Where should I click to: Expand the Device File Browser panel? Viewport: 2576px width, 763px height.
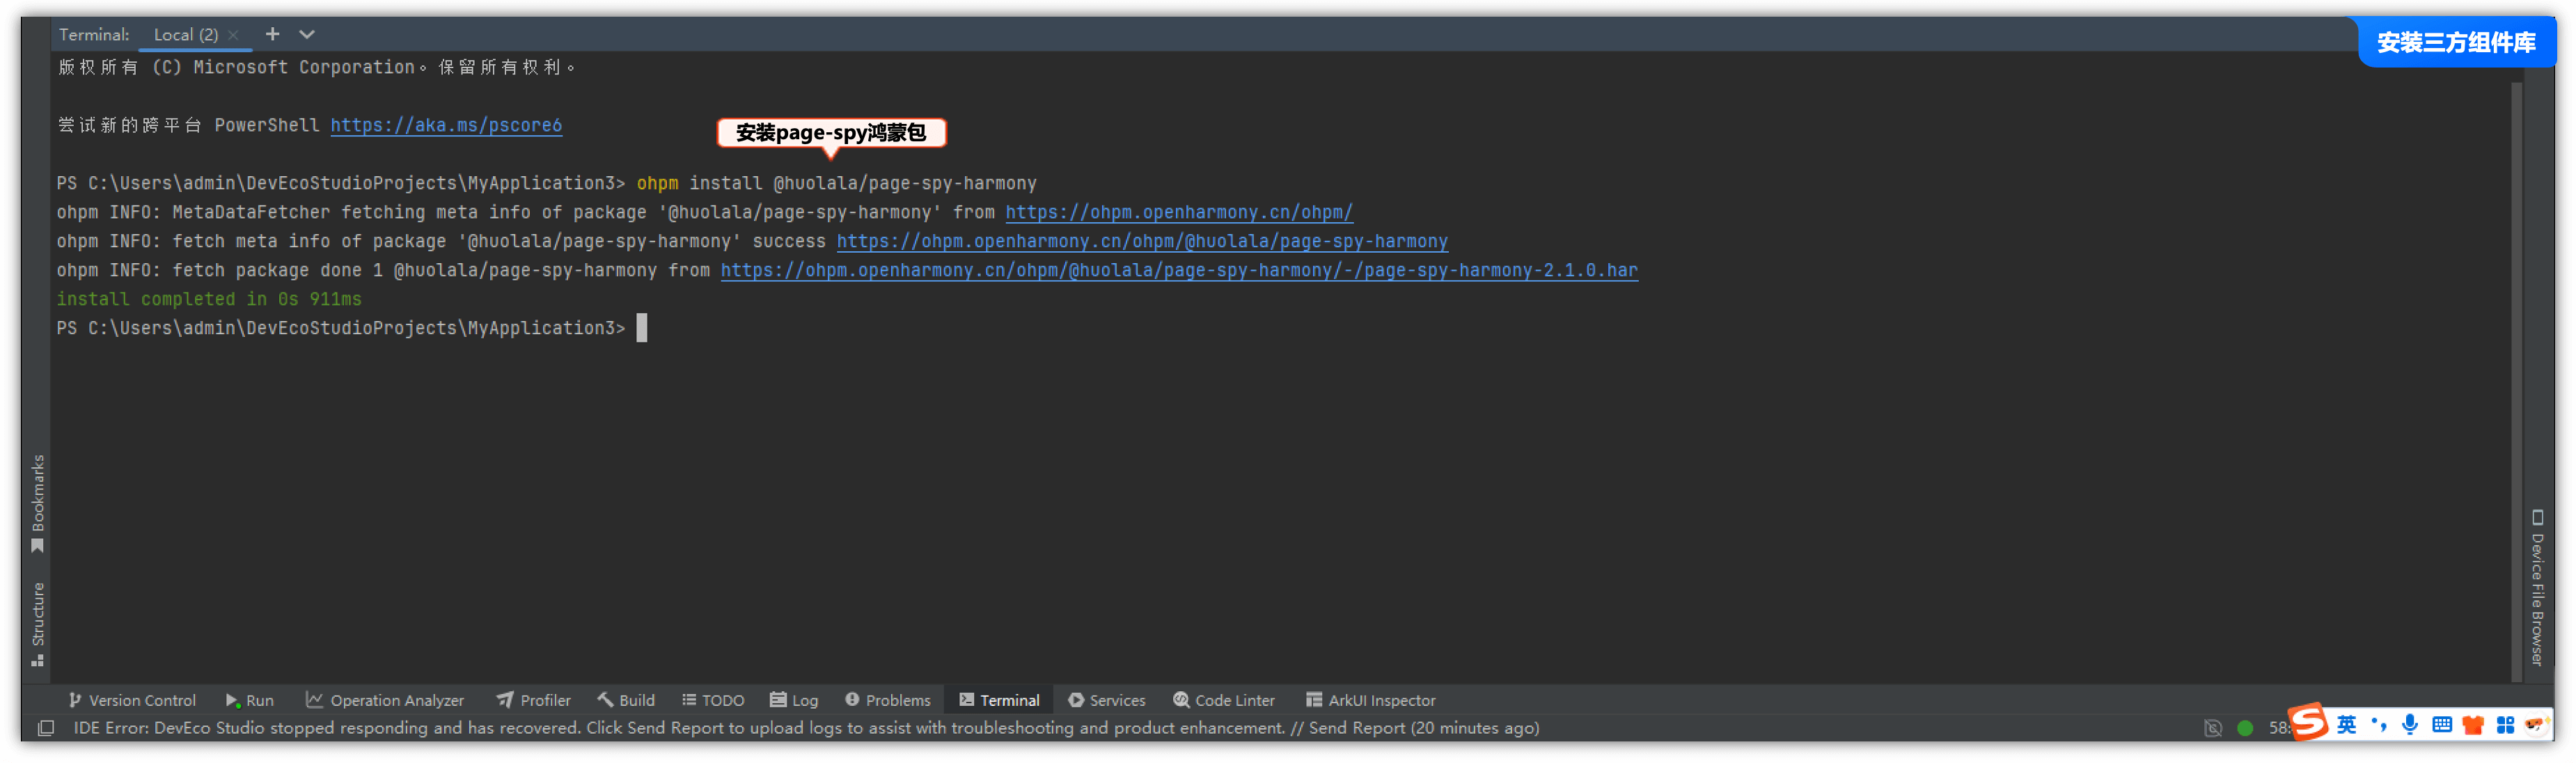(2536, 588)
